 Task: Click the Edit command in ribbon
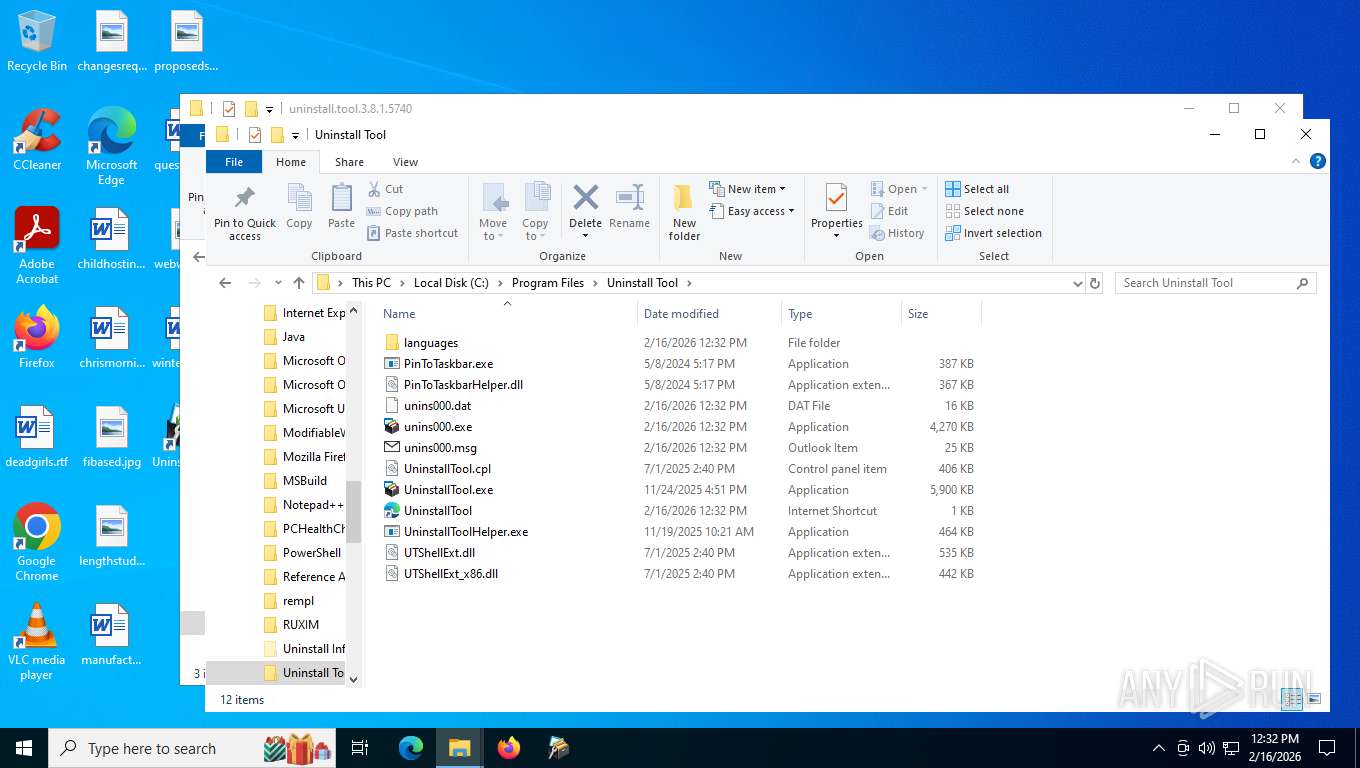coord(889,211)
